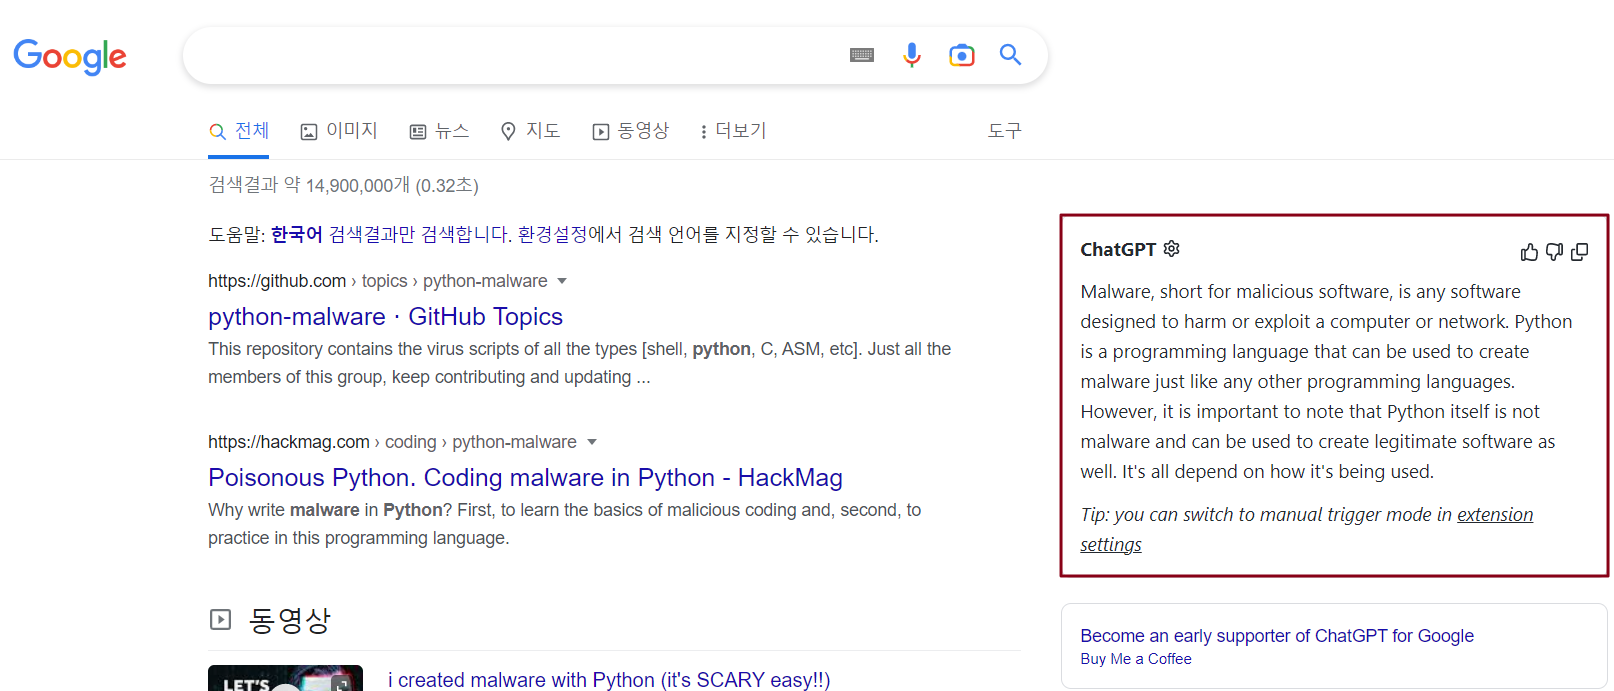Image resolution: width=1614 pixels, height=691 pixels.
Task: Click the hackmag.com breadcrumb URL
Action: tap(392, 442)
